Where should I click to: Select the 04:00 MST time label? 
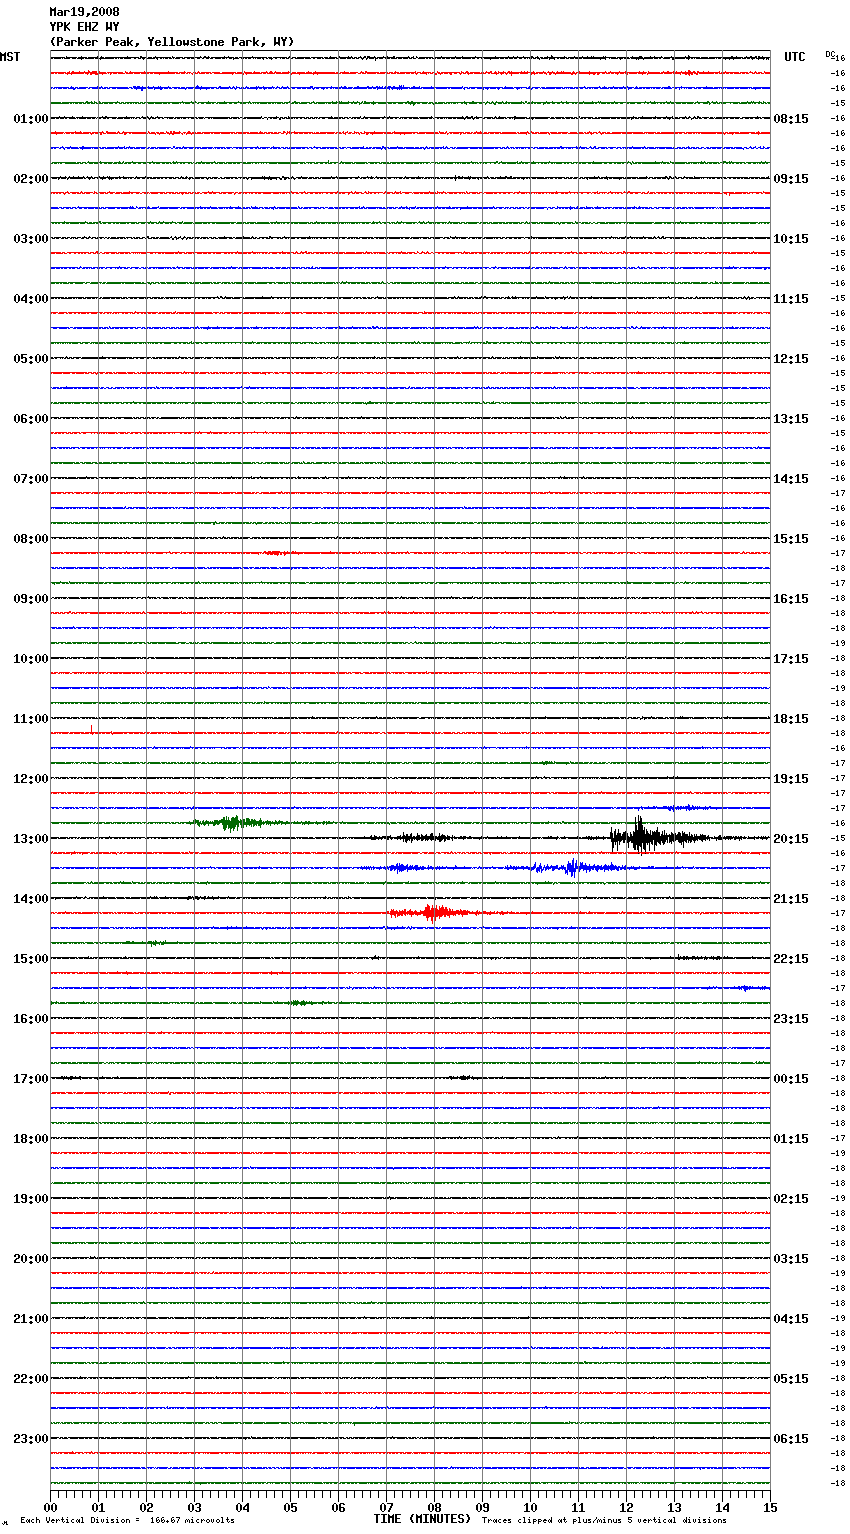(31, 299)
